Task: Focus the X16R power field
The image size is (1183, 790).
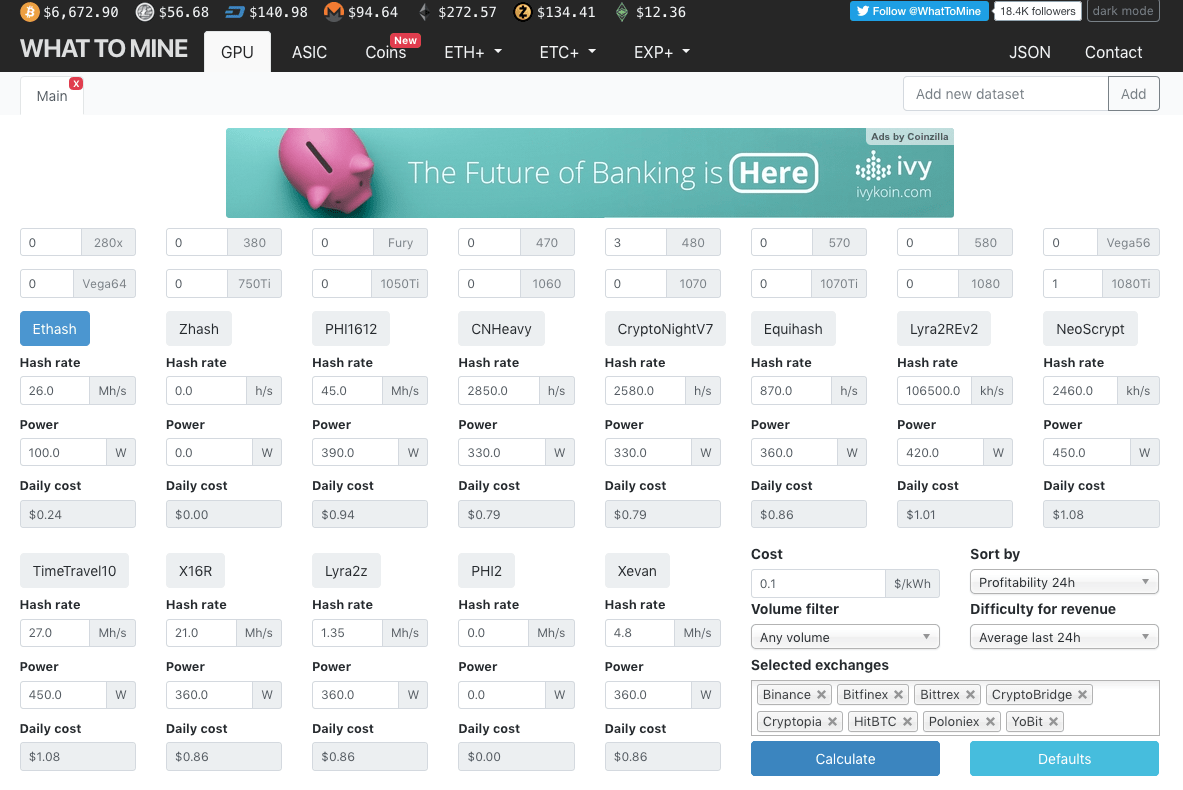Action: click(x=209, y=695)
